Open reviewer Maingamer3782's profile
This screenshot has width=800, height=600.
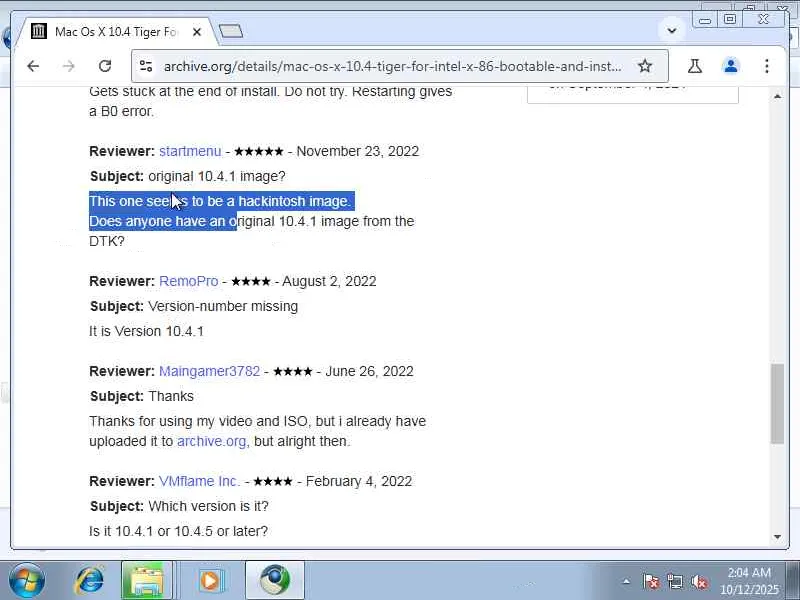210,371
